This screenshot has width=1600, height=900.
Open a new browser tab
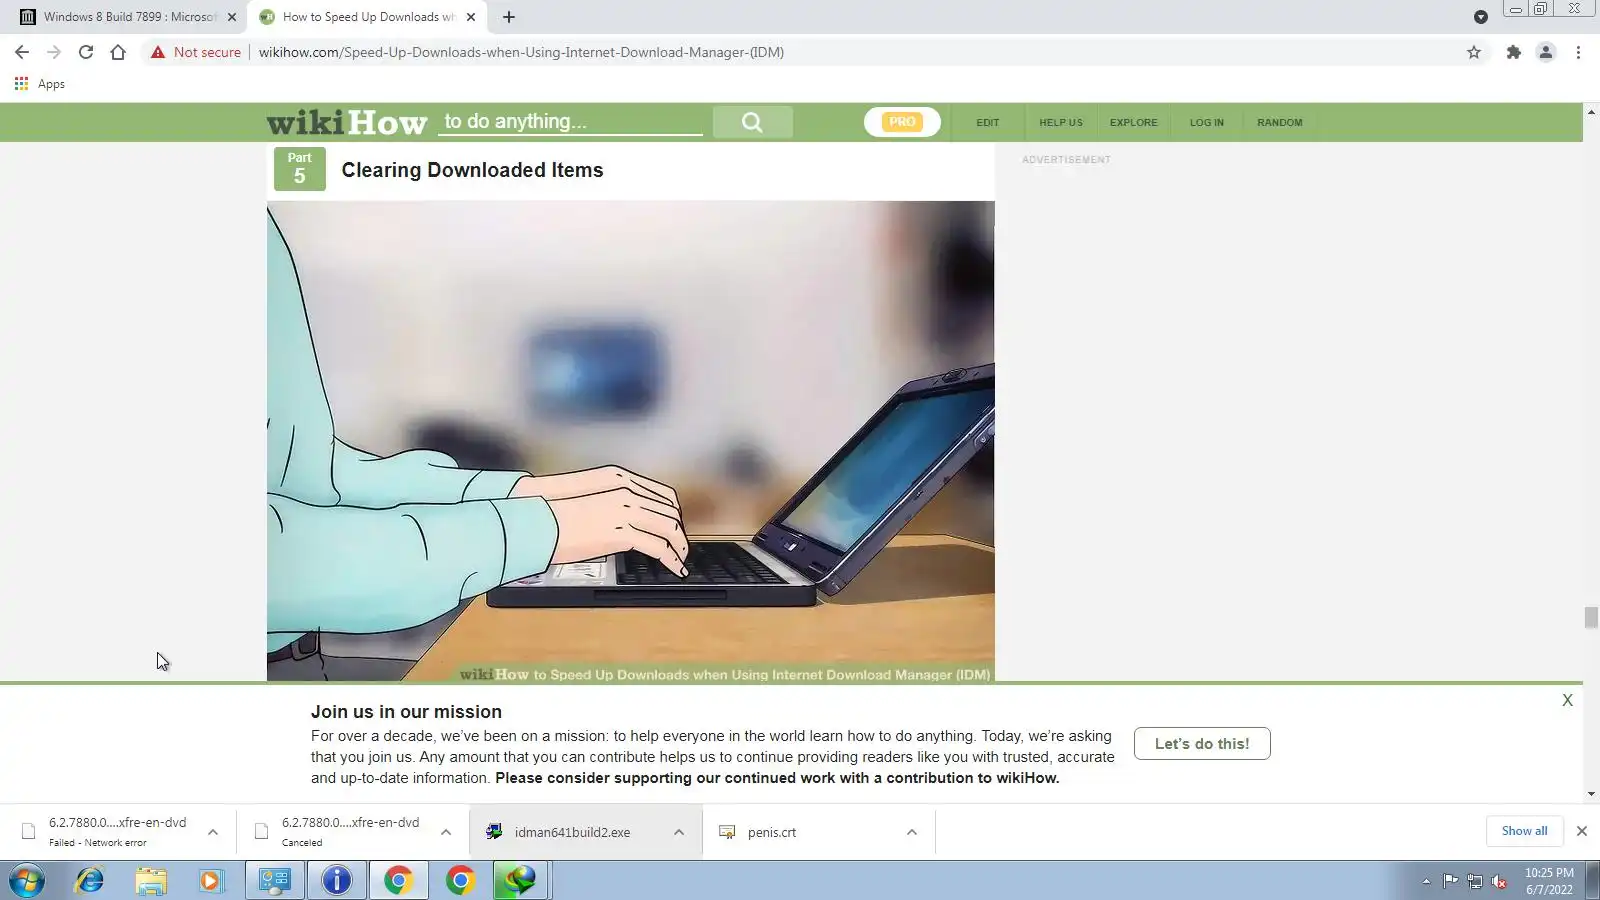click(x=509, y=17)
